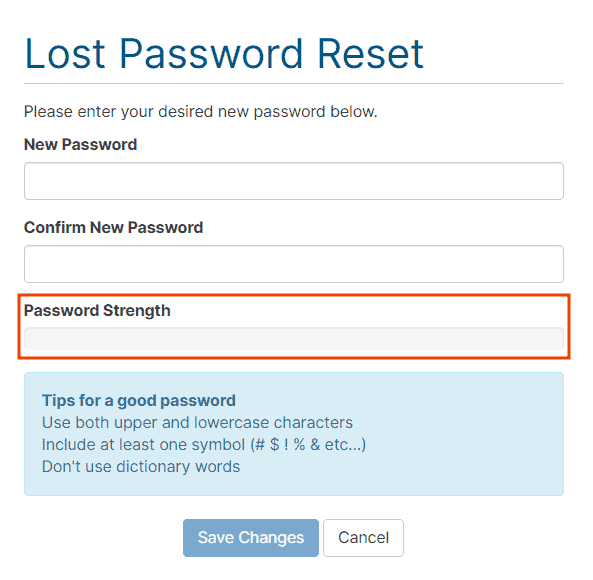The height and width of the screenshot is (580, 593).
Task: Click the Password Strength meter bar
Action: [x=294, y=338]
